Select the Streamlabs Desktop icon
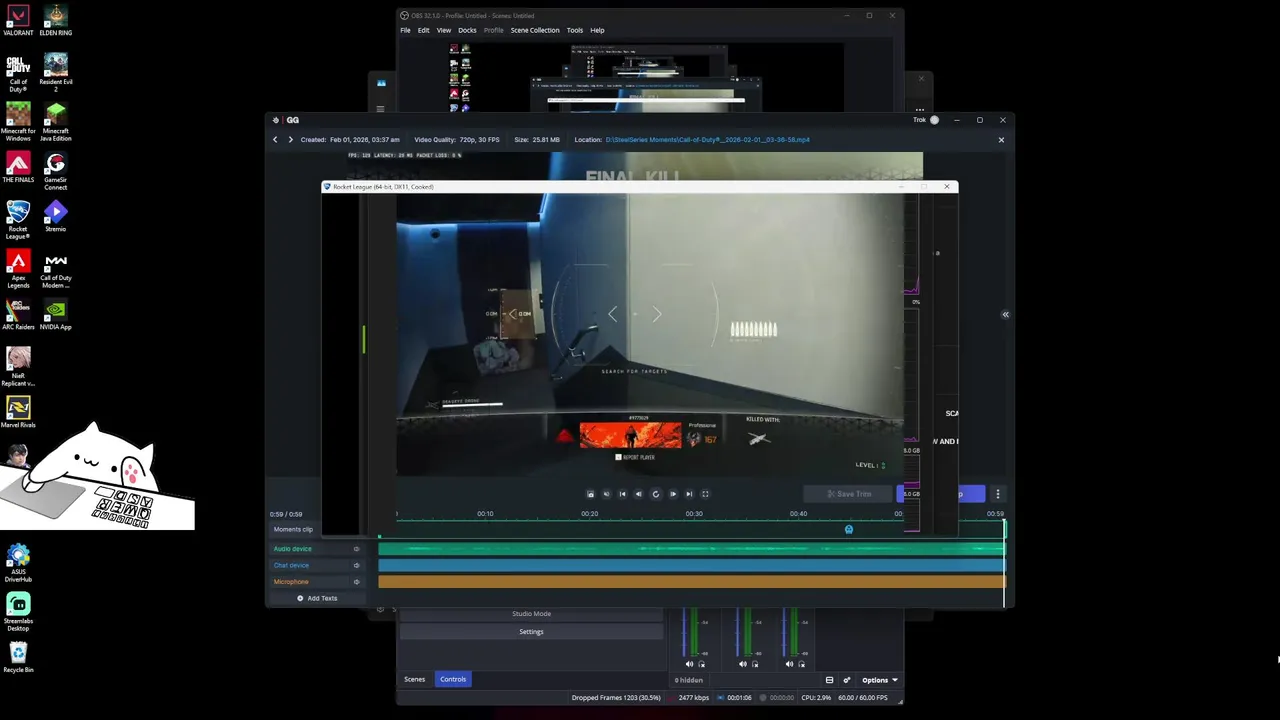1280x720 pixels. click(x=18, y=613)
